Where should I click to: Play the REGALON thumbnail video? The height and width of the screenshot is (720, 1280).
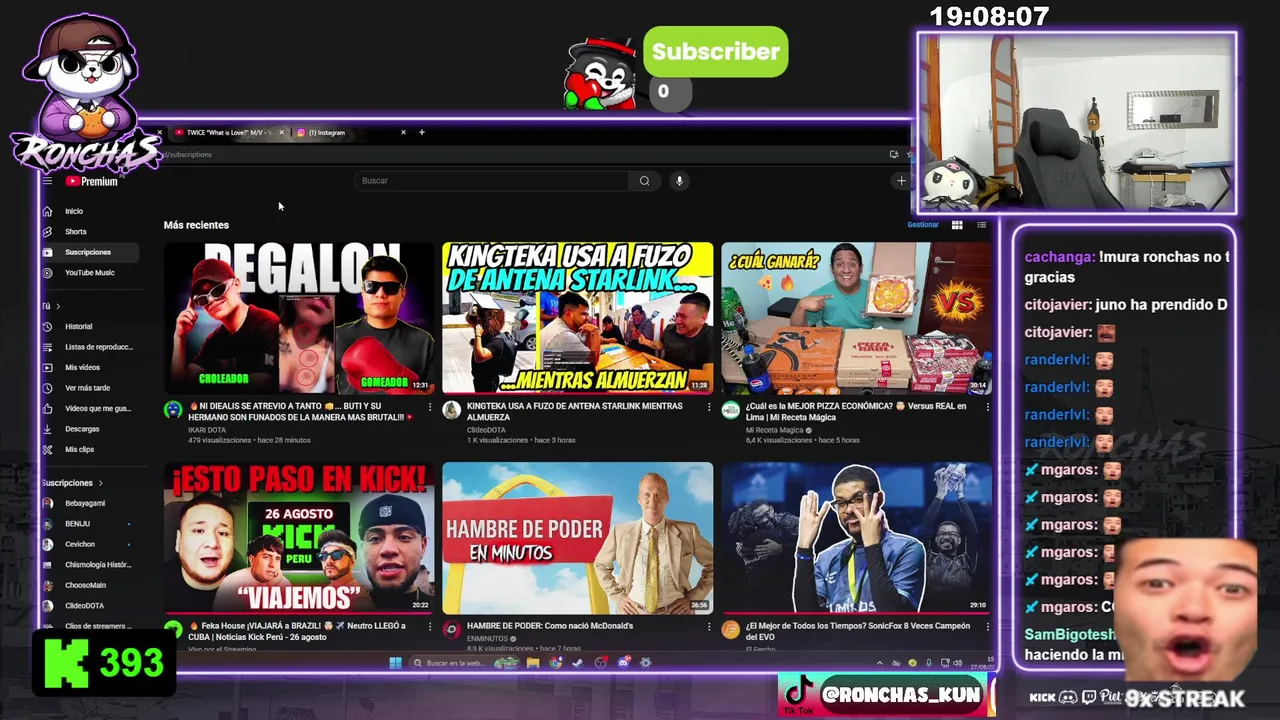pyautogui.click(x=299, y=318)
